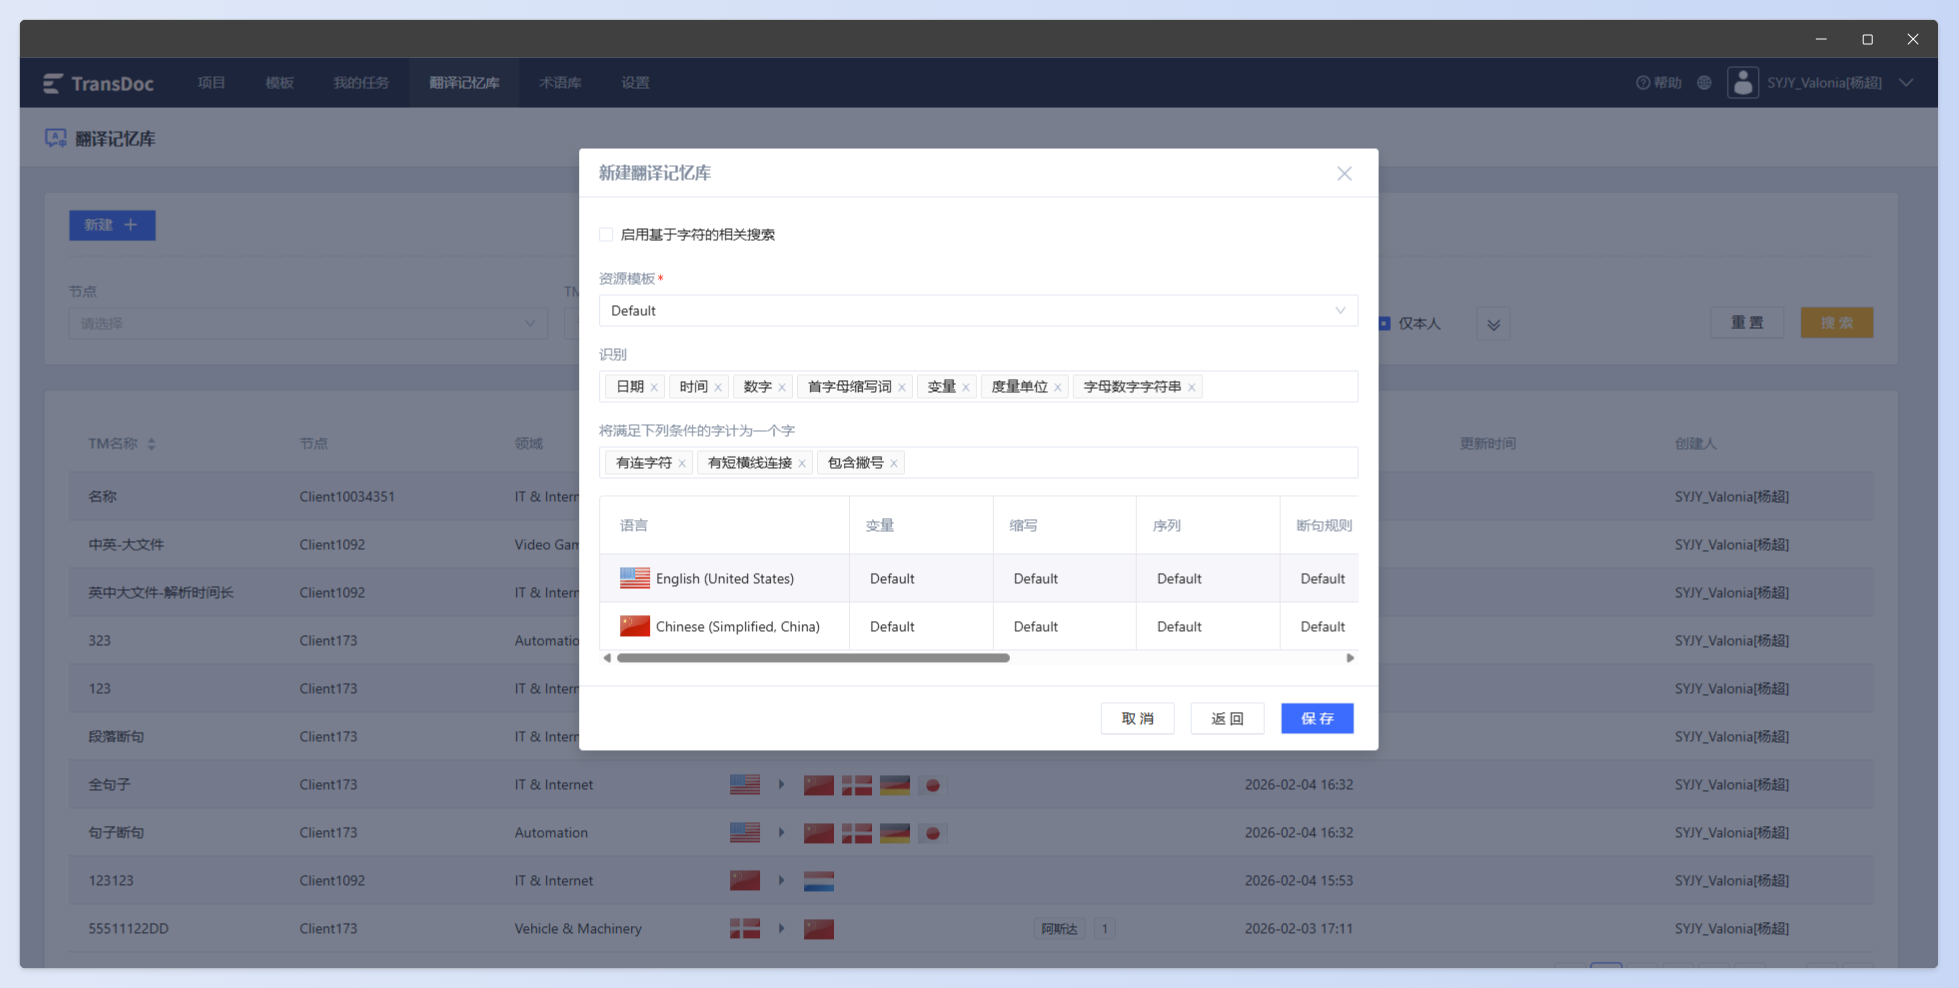Viewport: 1959px width, 988px height.
Task: Remove the 数字 recognition tag
Action: click(x=782, y=387)
